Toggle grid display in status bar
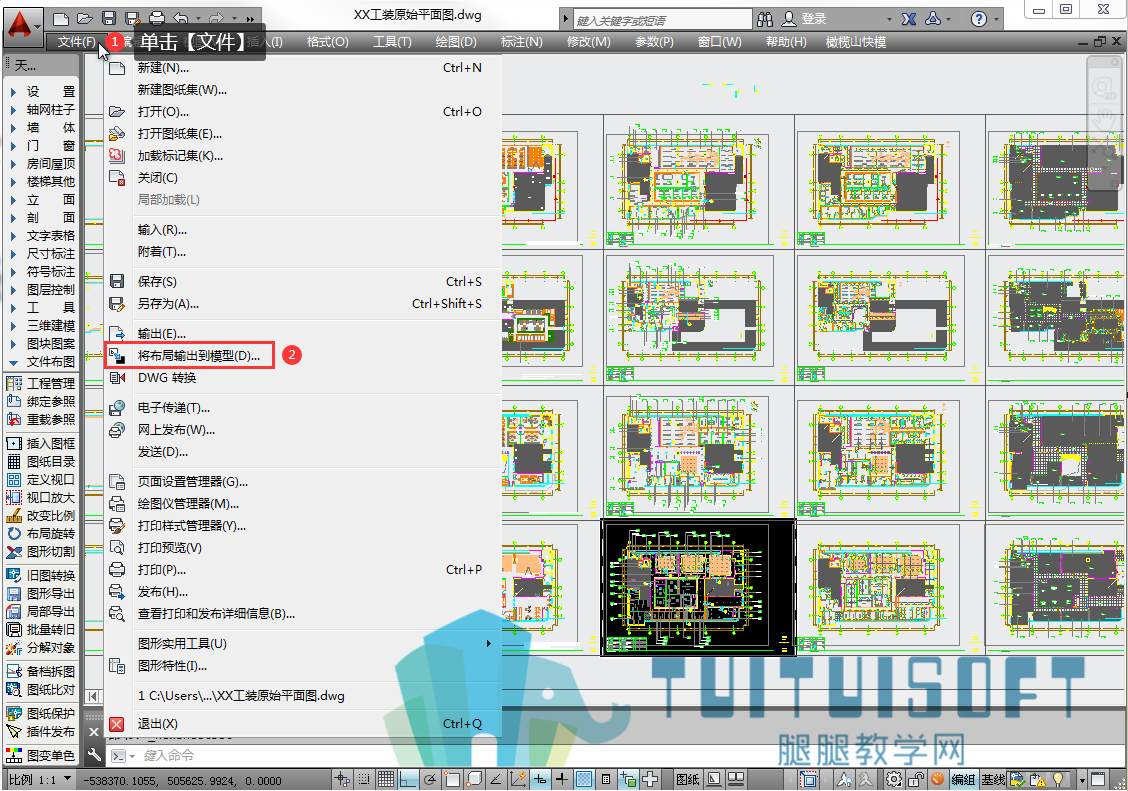The image size is (1128, 791). pyautogui.click(x=386, y=779)
